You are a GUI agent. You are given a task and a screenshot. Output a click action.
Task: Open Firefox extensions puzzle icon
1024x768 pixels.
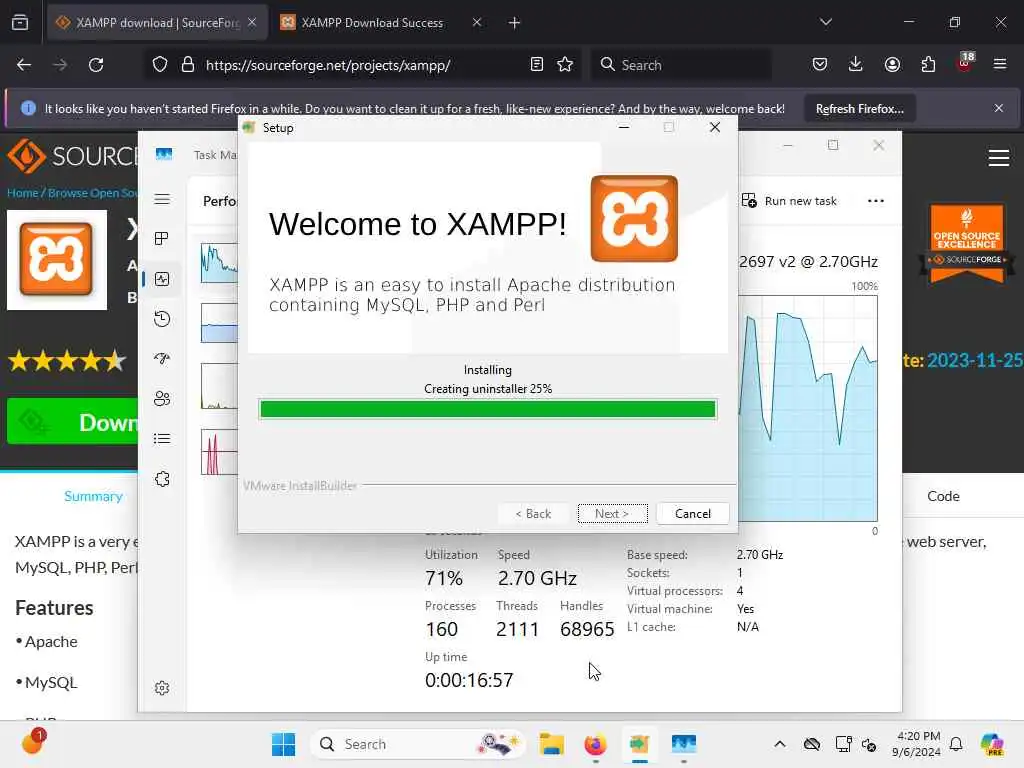coord(928,65)
